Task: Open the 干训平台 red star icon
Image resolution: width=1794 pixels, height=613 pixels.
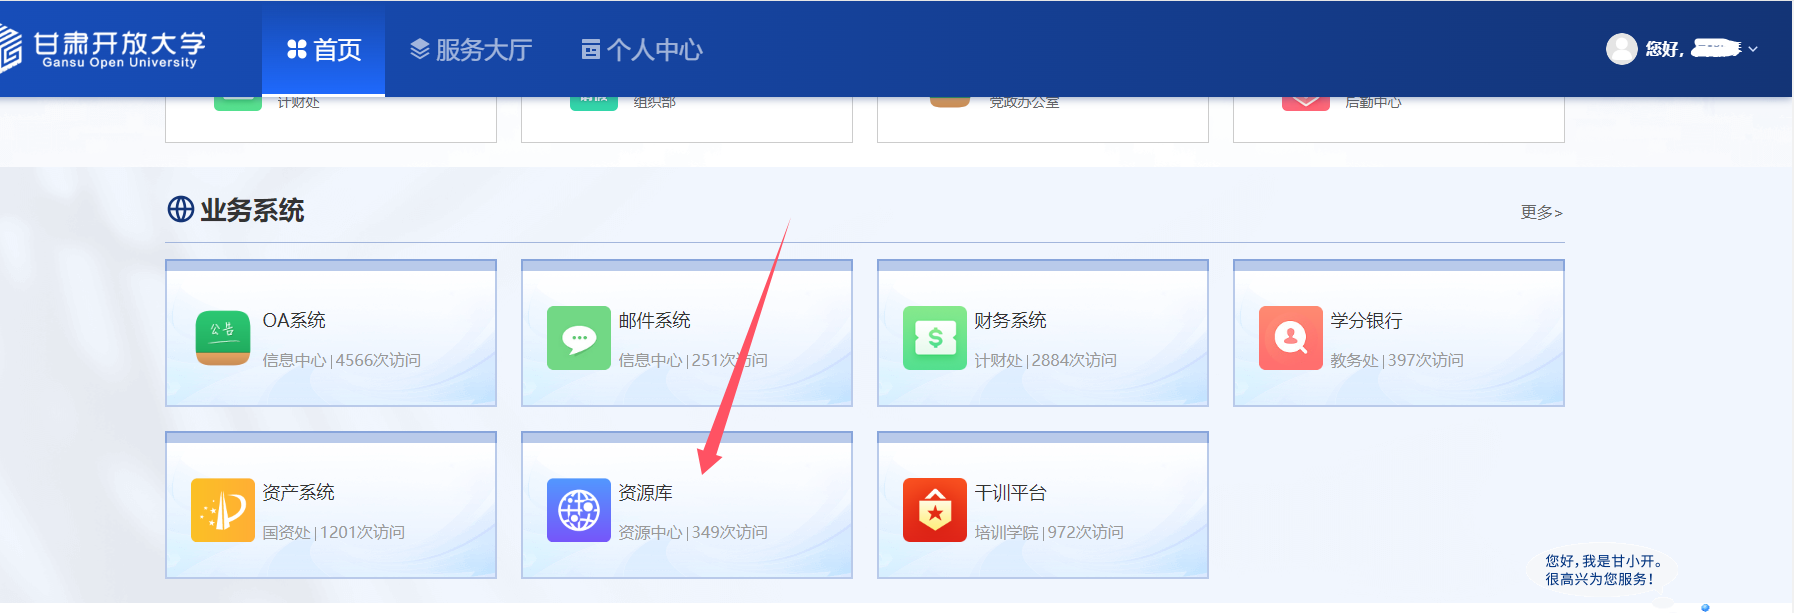Action: (x=935, y=510)
